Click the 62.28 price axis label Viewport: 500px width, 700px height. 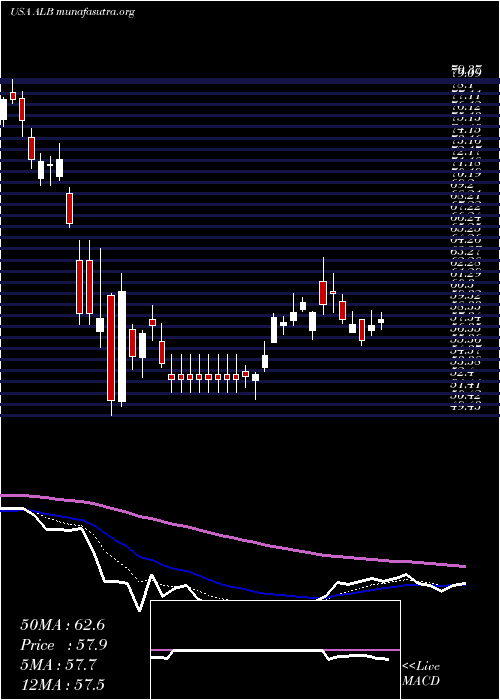pyautogui.click(x=466, y=262)
